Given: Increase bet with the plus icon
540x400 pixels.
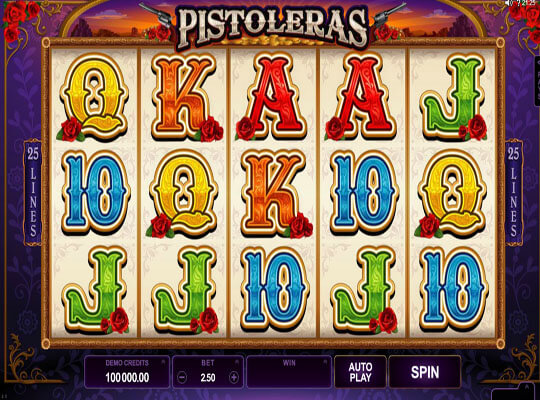Looking at the screenshot, I should click(x=234, y=377).
